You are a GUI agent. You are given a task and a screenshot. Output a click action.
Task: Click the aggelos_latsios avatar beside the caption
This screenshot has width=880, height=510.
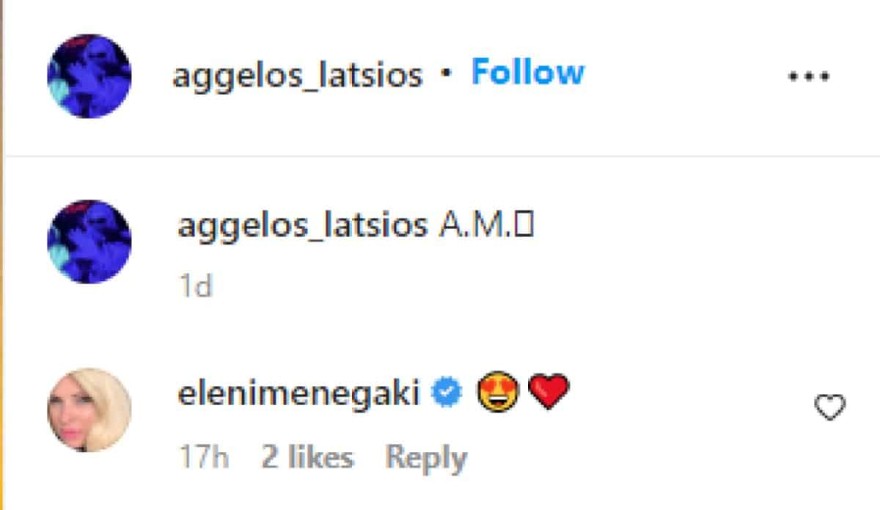(89, 241)
